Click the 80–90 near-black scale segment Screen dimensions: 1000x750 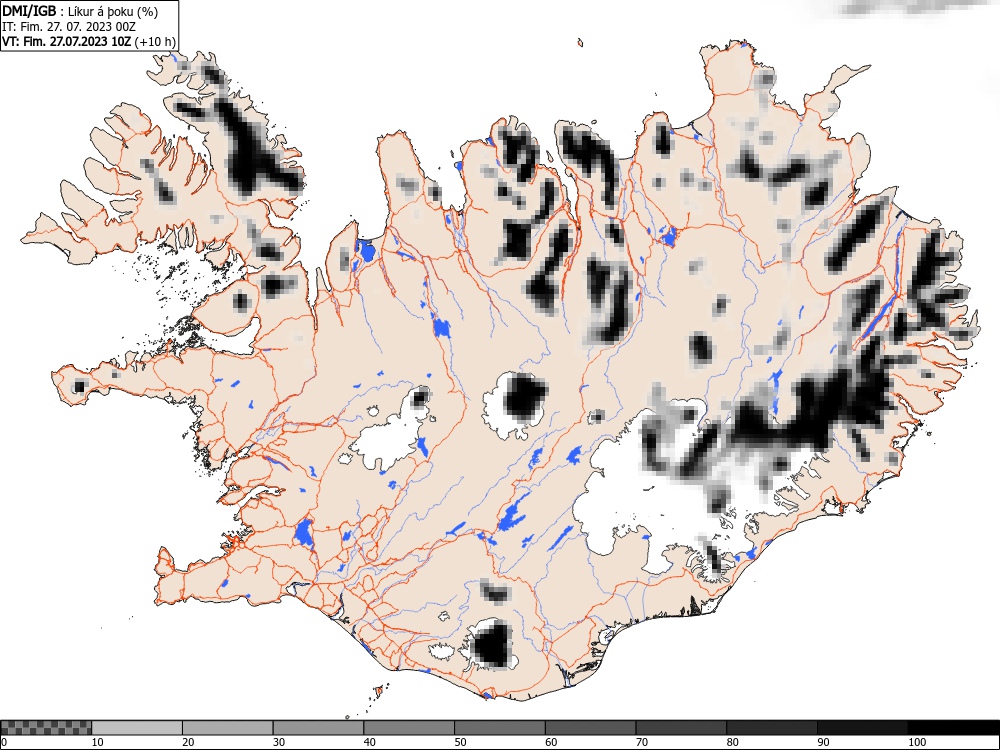click(771, 728)
